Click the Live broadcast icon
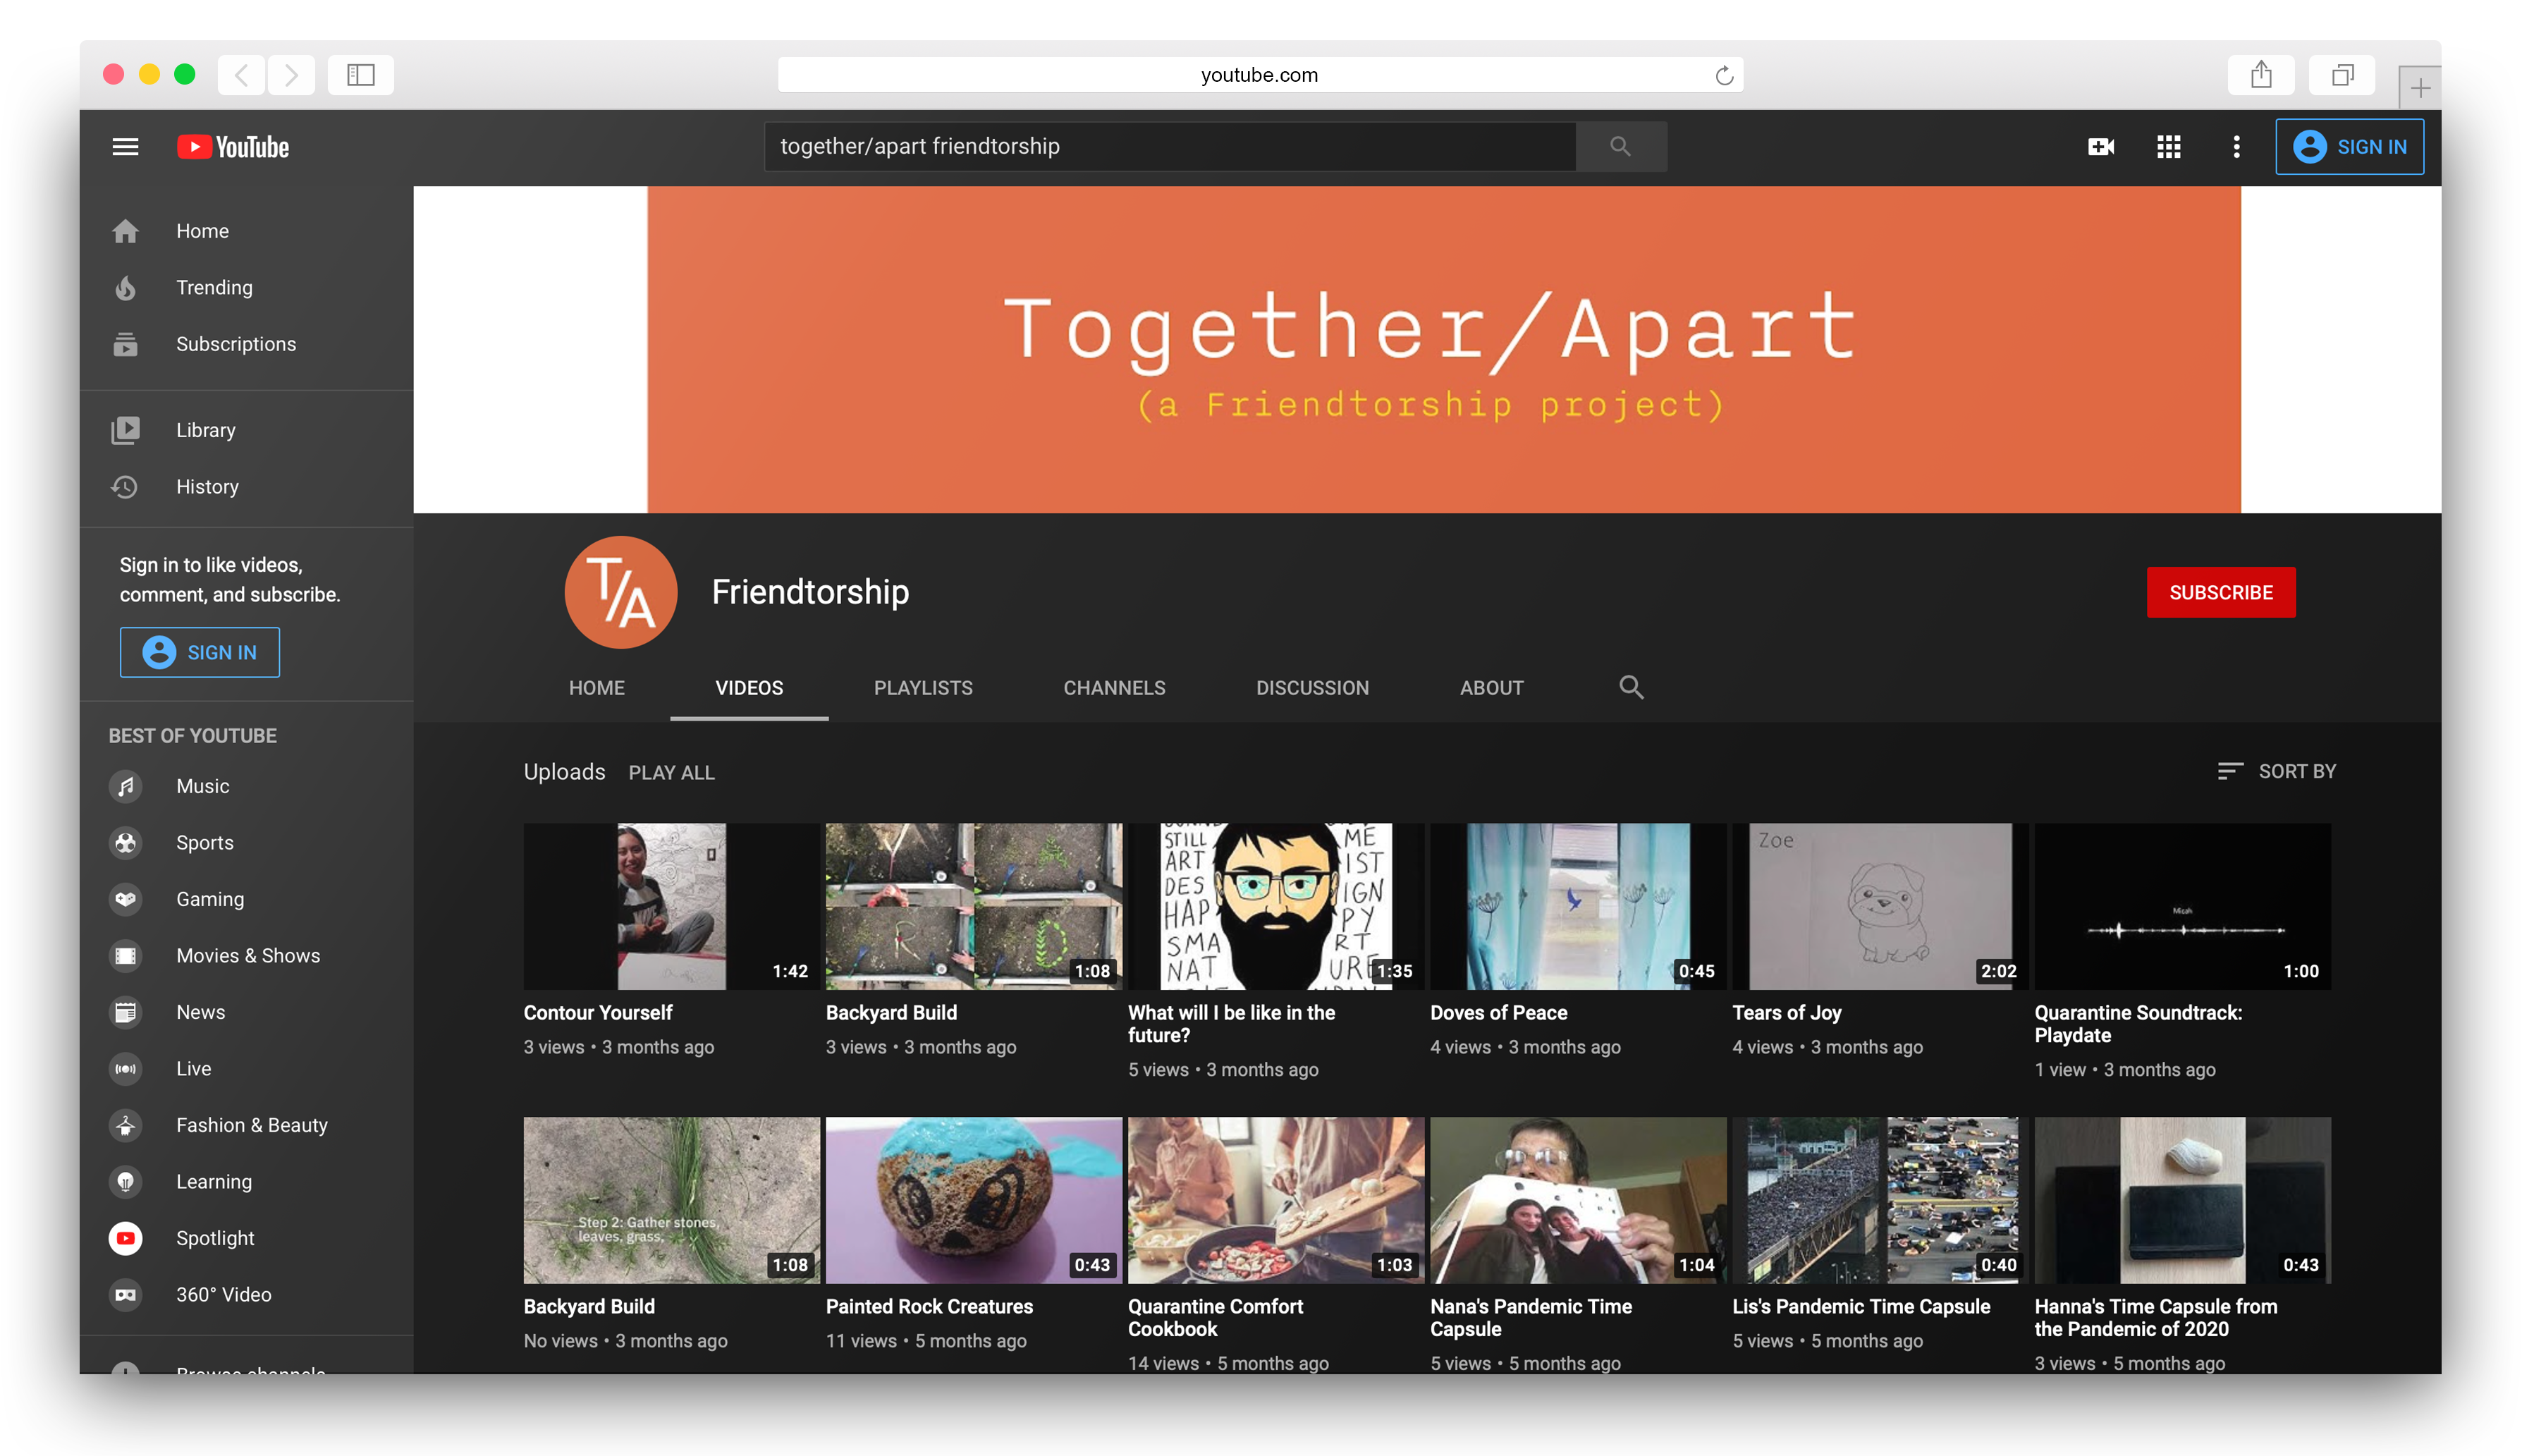 click(125, 1069)
